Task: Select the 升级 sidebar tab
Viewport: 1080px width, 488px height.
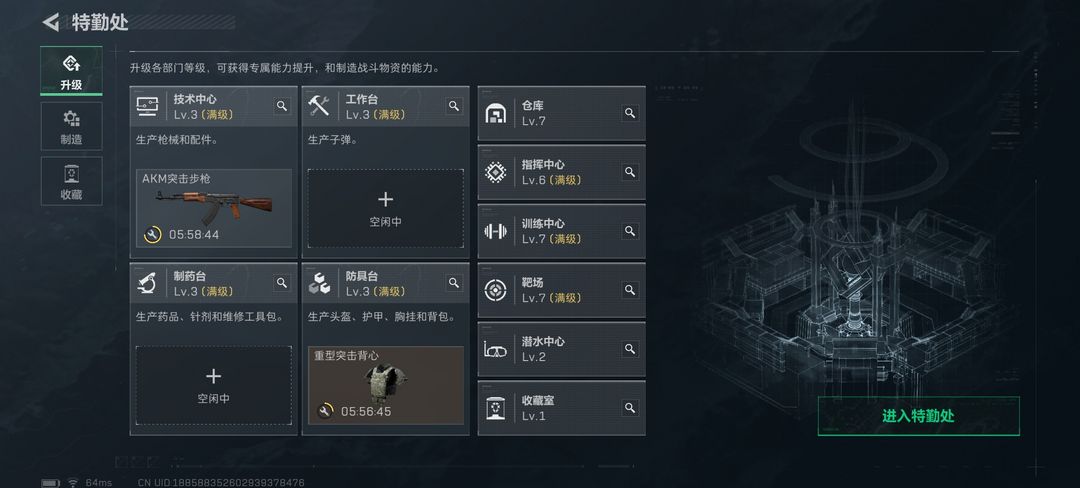Action: click(71, 71)
